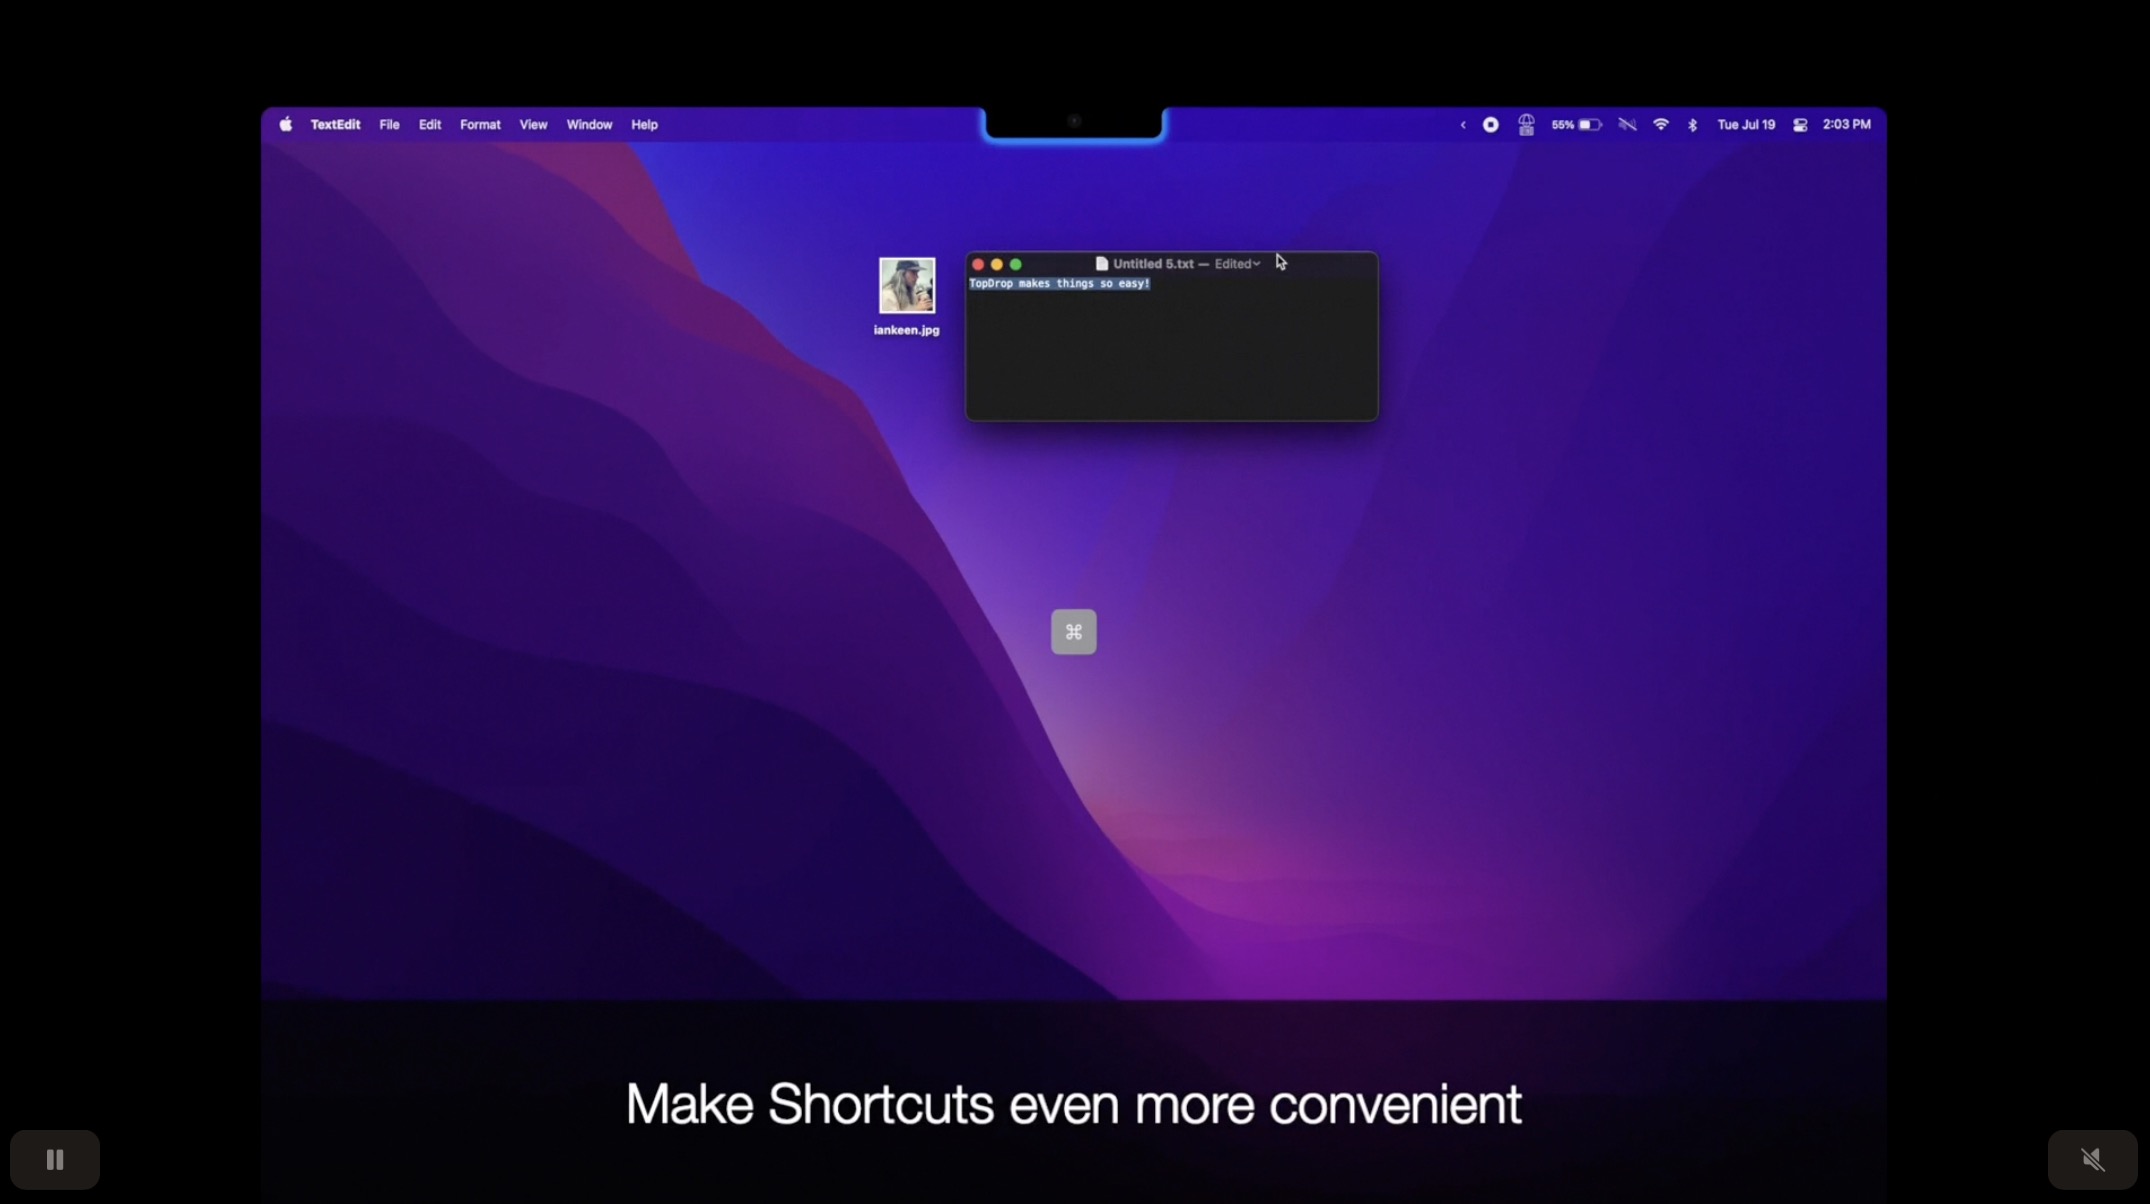The height and width of the screenshot is (1204, 2150).
Task: Click the battery status icon
Action: (1589, 125)
